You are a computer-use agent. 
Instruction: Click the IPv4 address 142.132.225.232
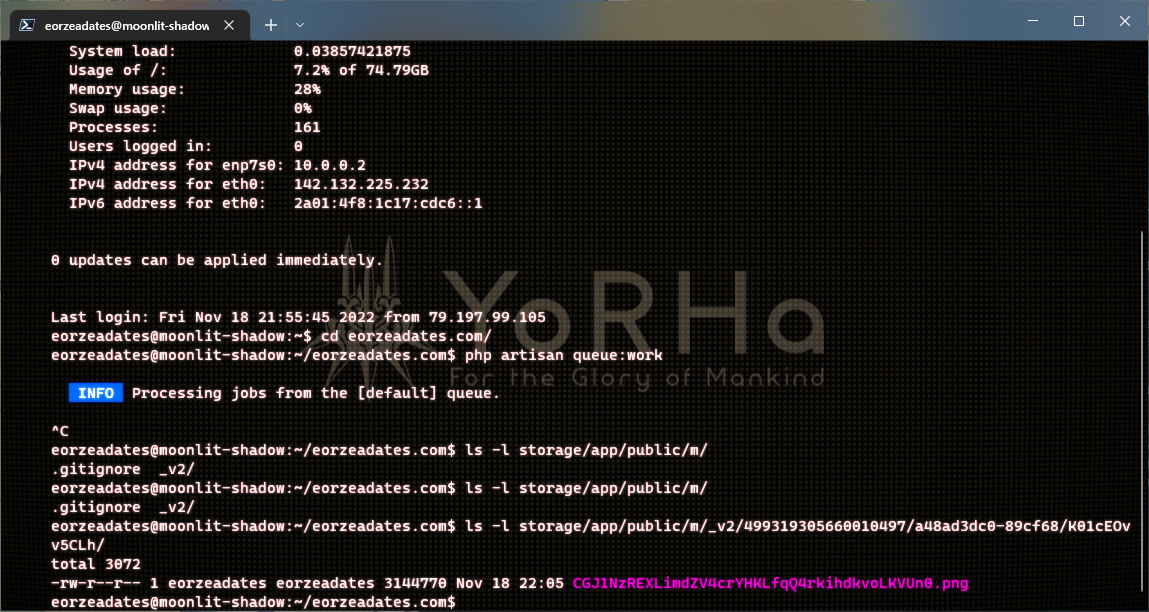pos(364,184)
